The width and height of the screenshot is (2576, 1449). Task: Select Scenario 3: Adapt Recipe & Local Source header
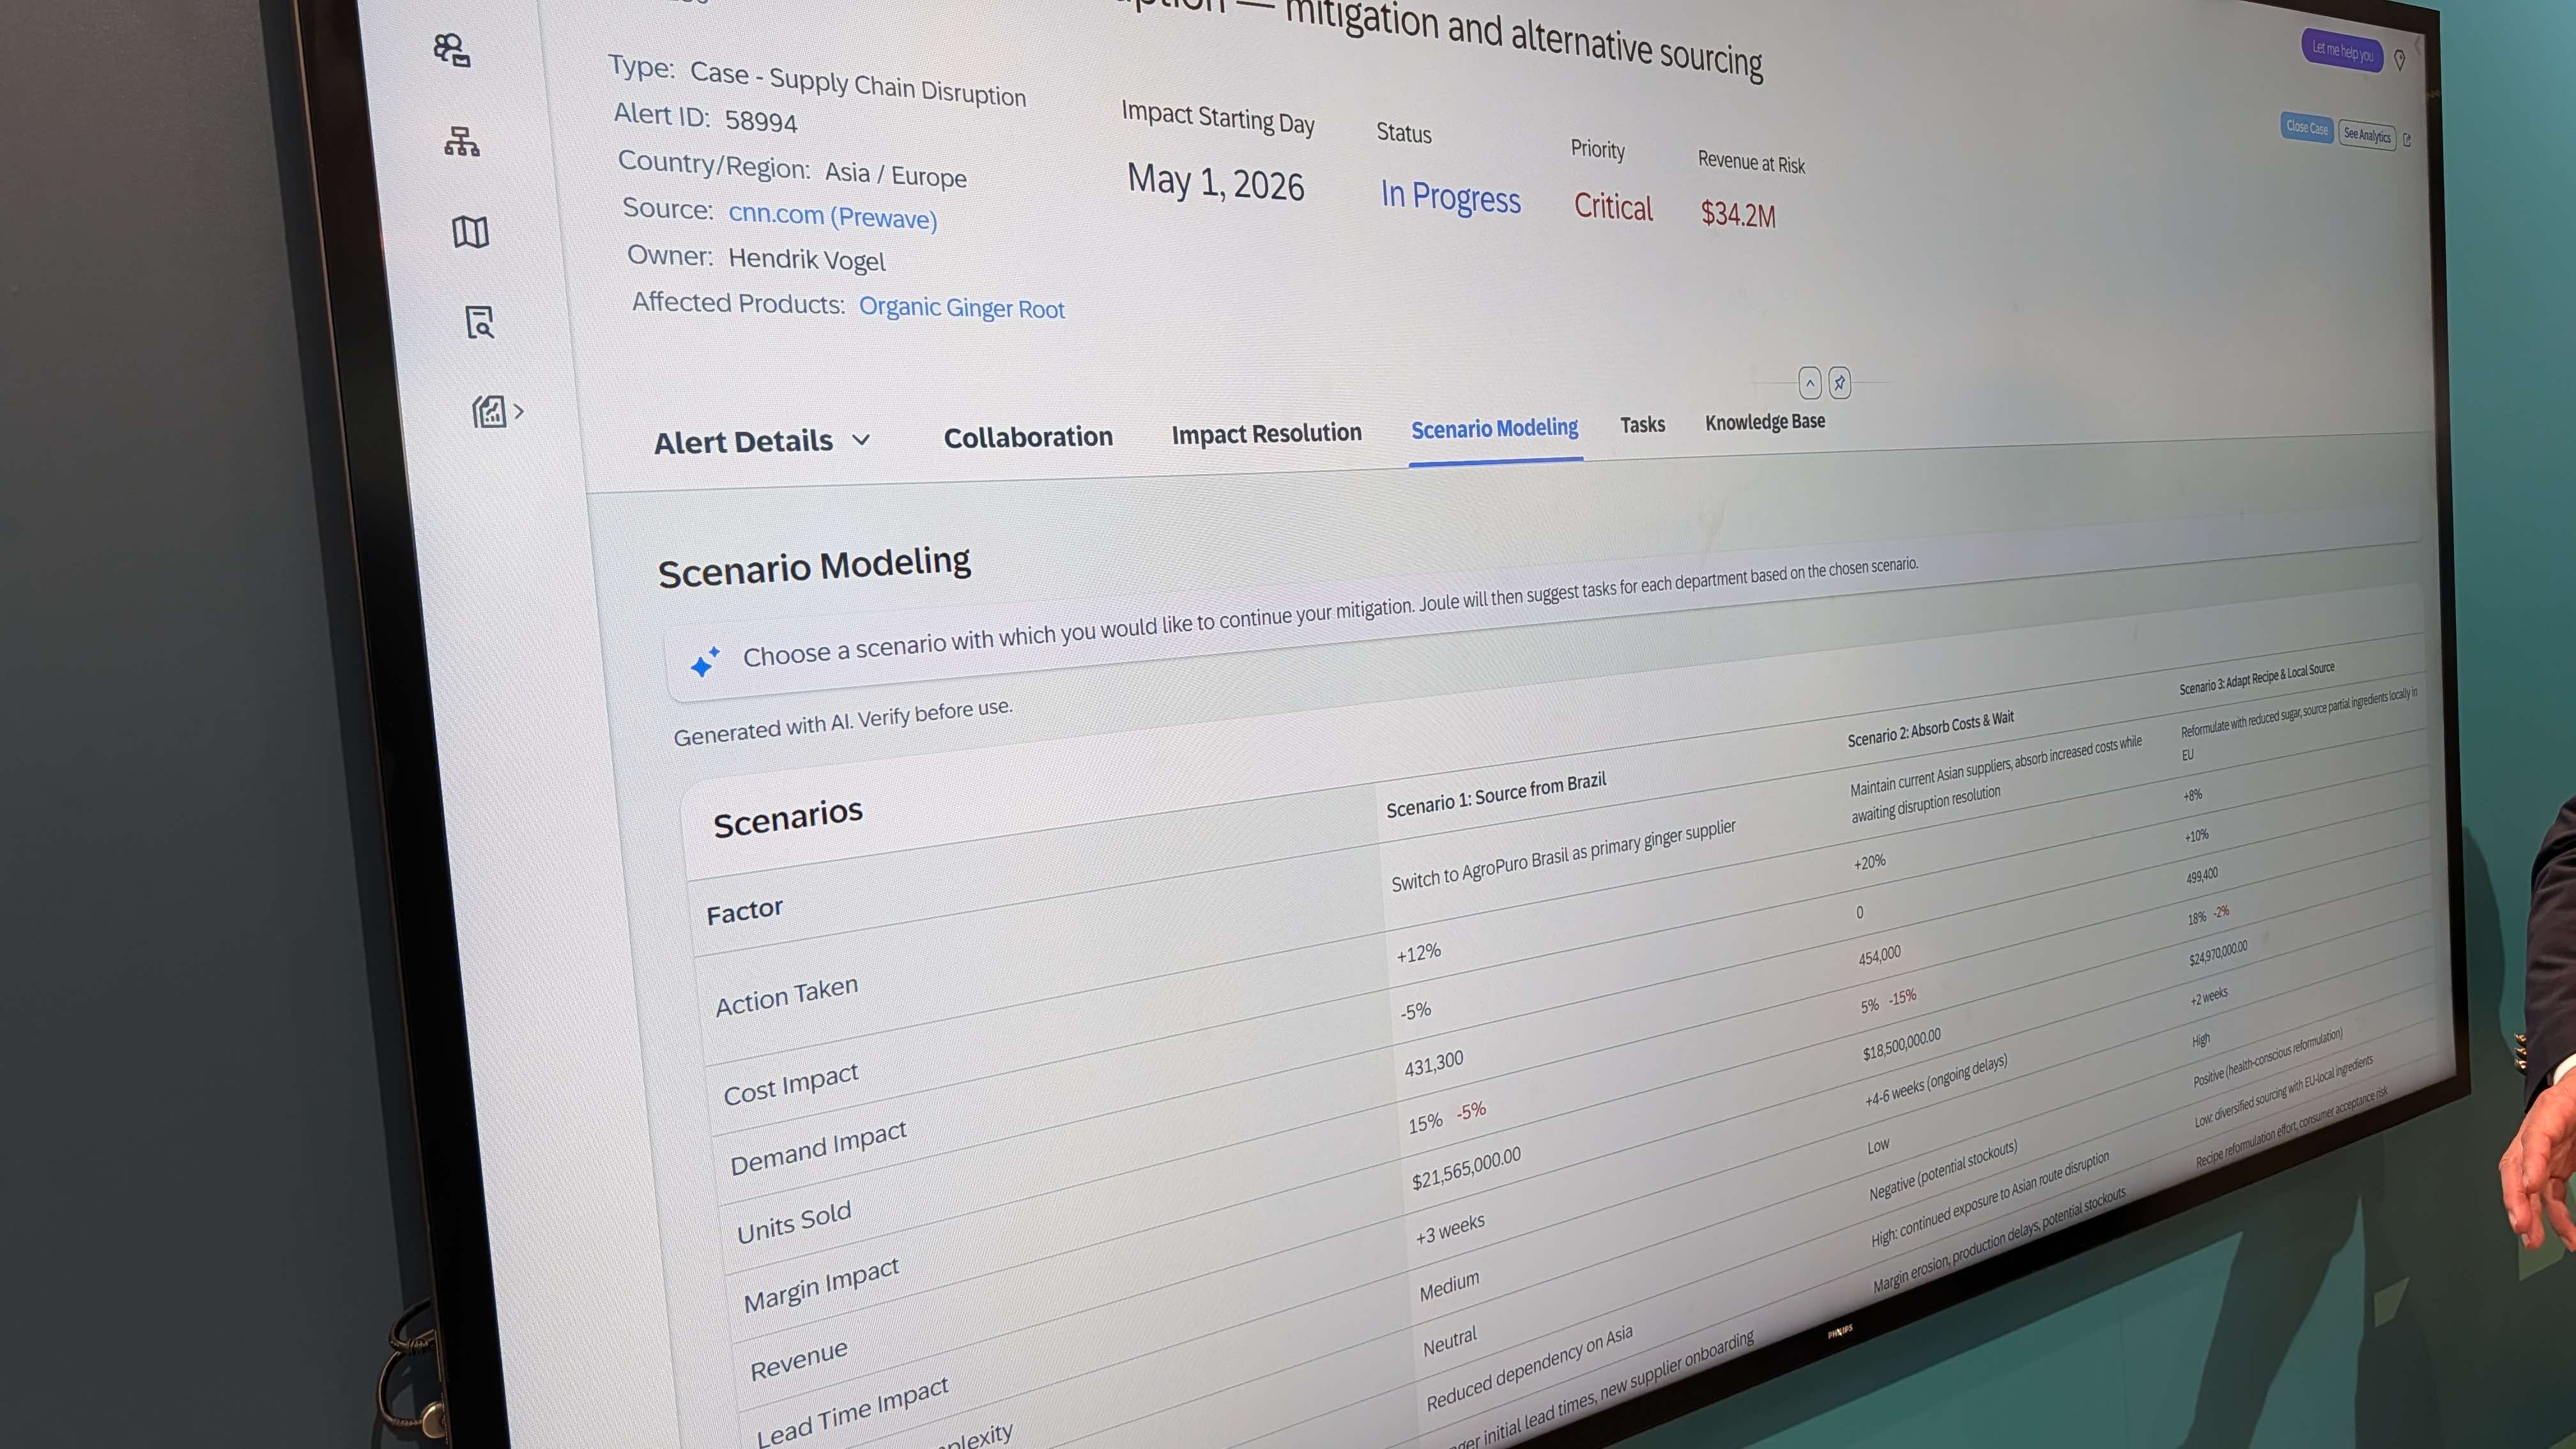click(2257, 678)
